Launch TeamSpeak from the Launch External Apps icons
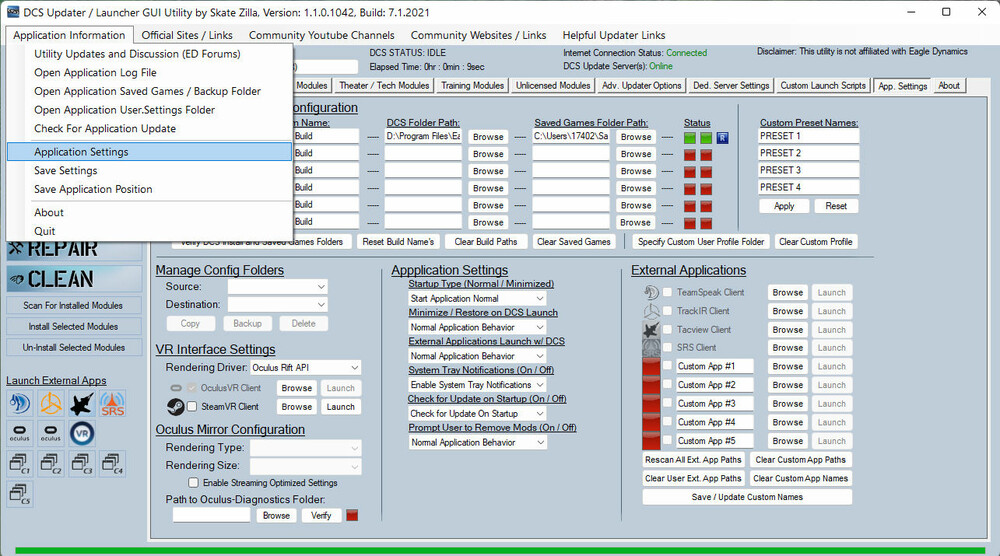This screenshot has width=1000, height=556. pos(20,404)
